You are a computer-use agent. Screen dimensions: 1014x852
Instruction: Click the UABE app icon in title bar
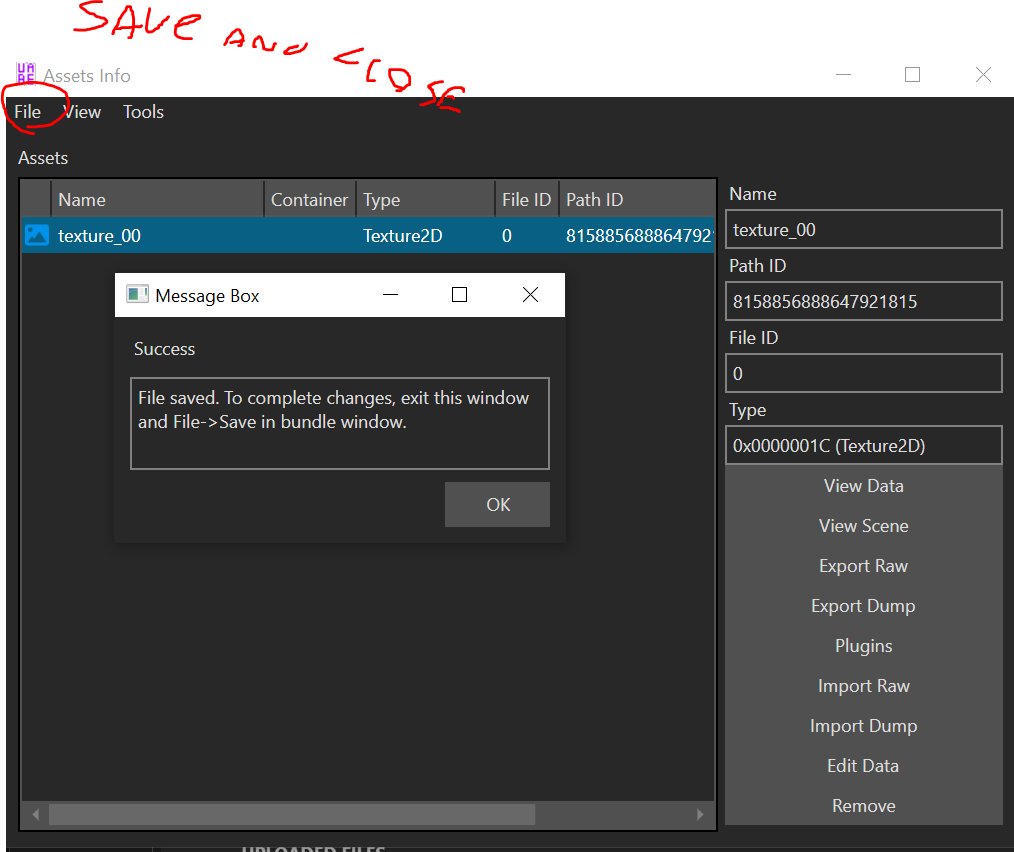[x=25, y=74]
